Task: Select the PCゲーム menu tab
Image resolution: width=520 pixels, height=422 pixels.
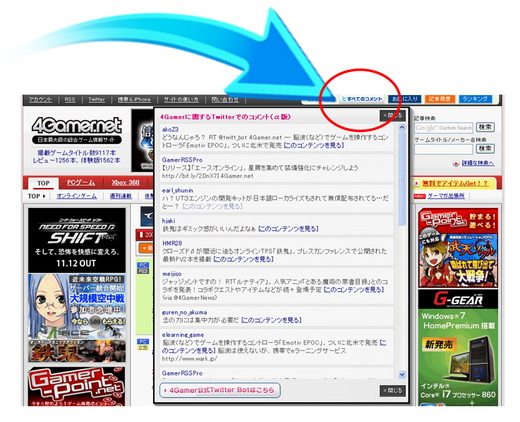Action: click(x=81, y=183)
